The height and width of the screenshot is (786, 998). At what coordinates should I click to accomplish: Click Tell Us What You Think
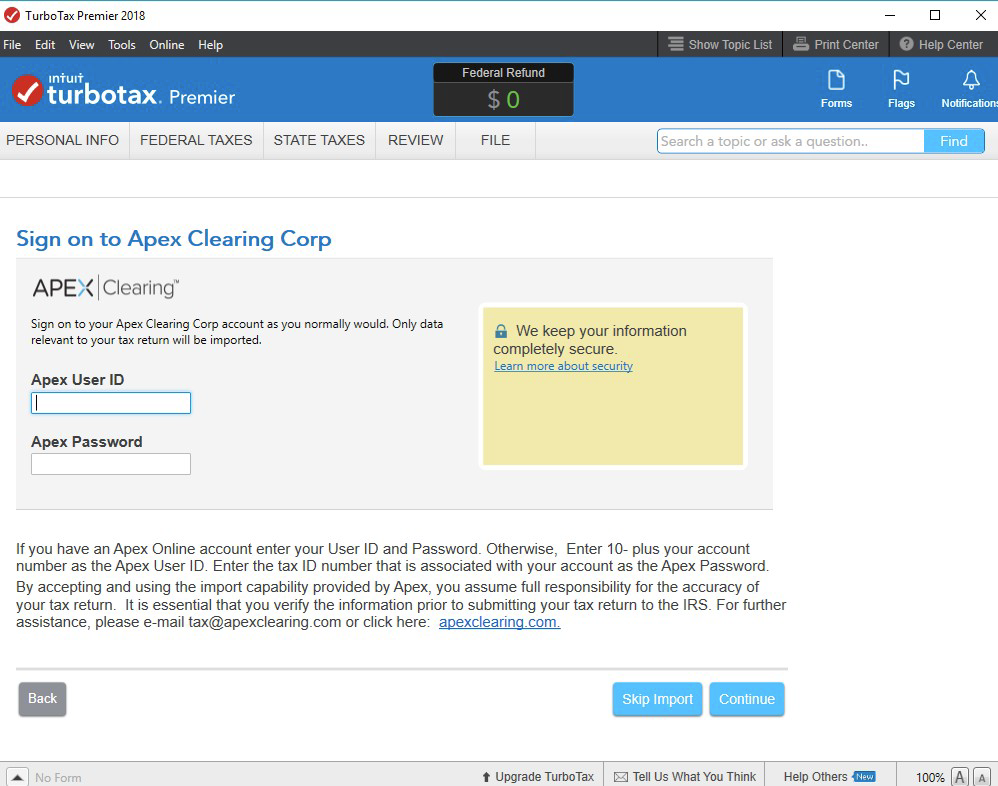[x=685, y=776]
